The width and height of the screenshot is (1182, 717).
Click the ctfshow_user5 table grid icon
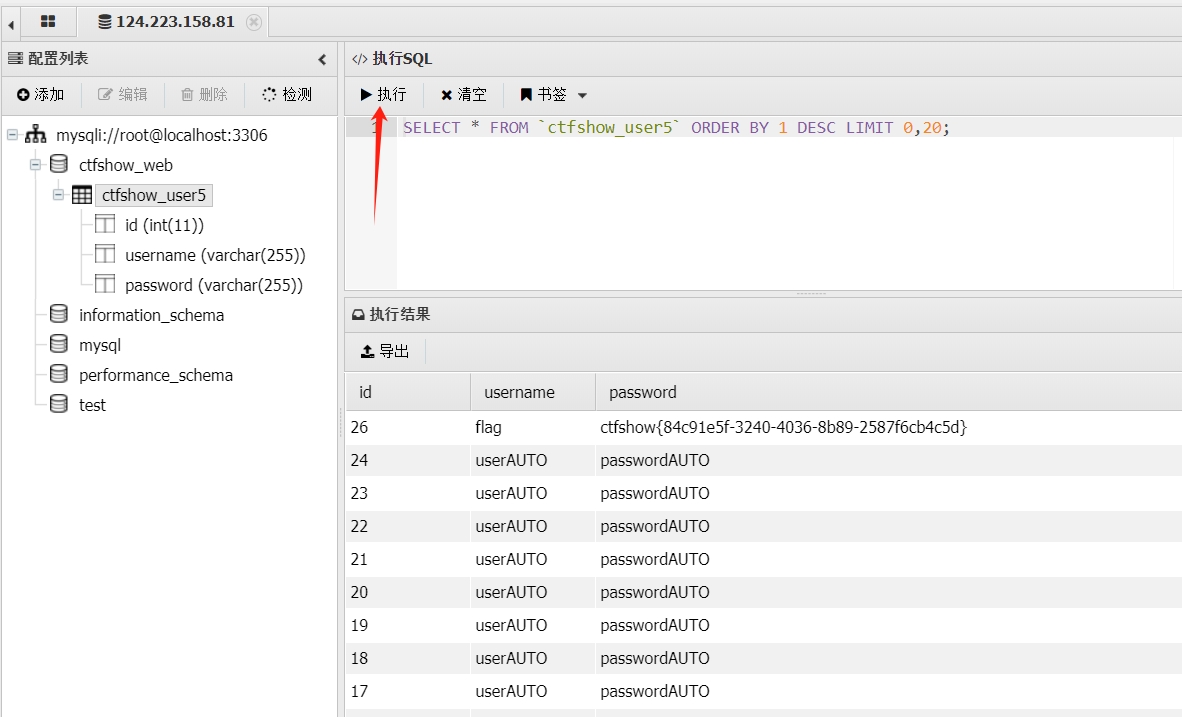tap(81, 195)
